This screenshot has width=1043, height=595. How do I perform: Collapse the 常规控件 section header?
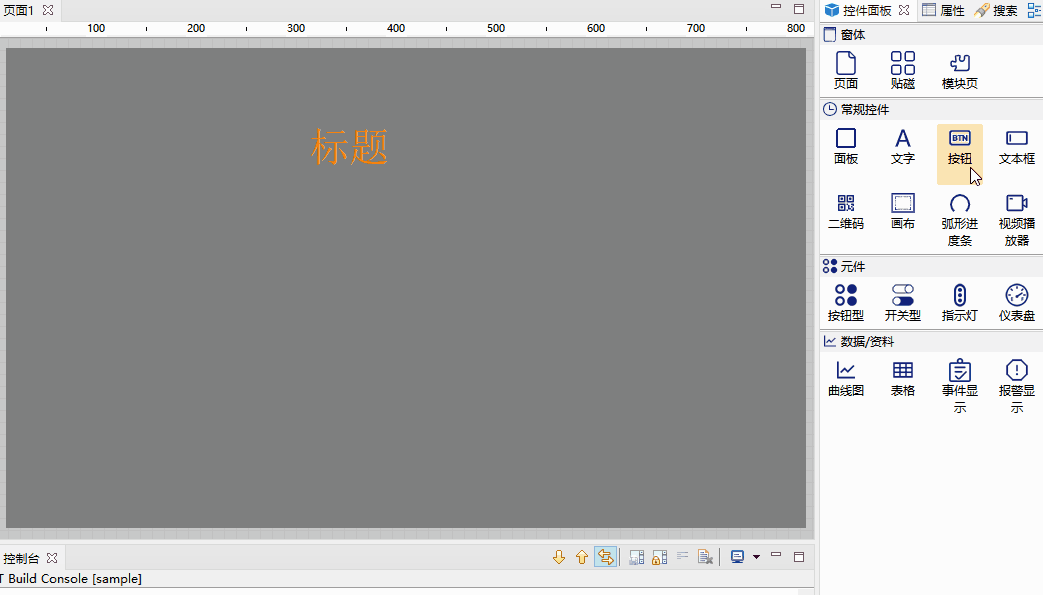click(864, 109)
